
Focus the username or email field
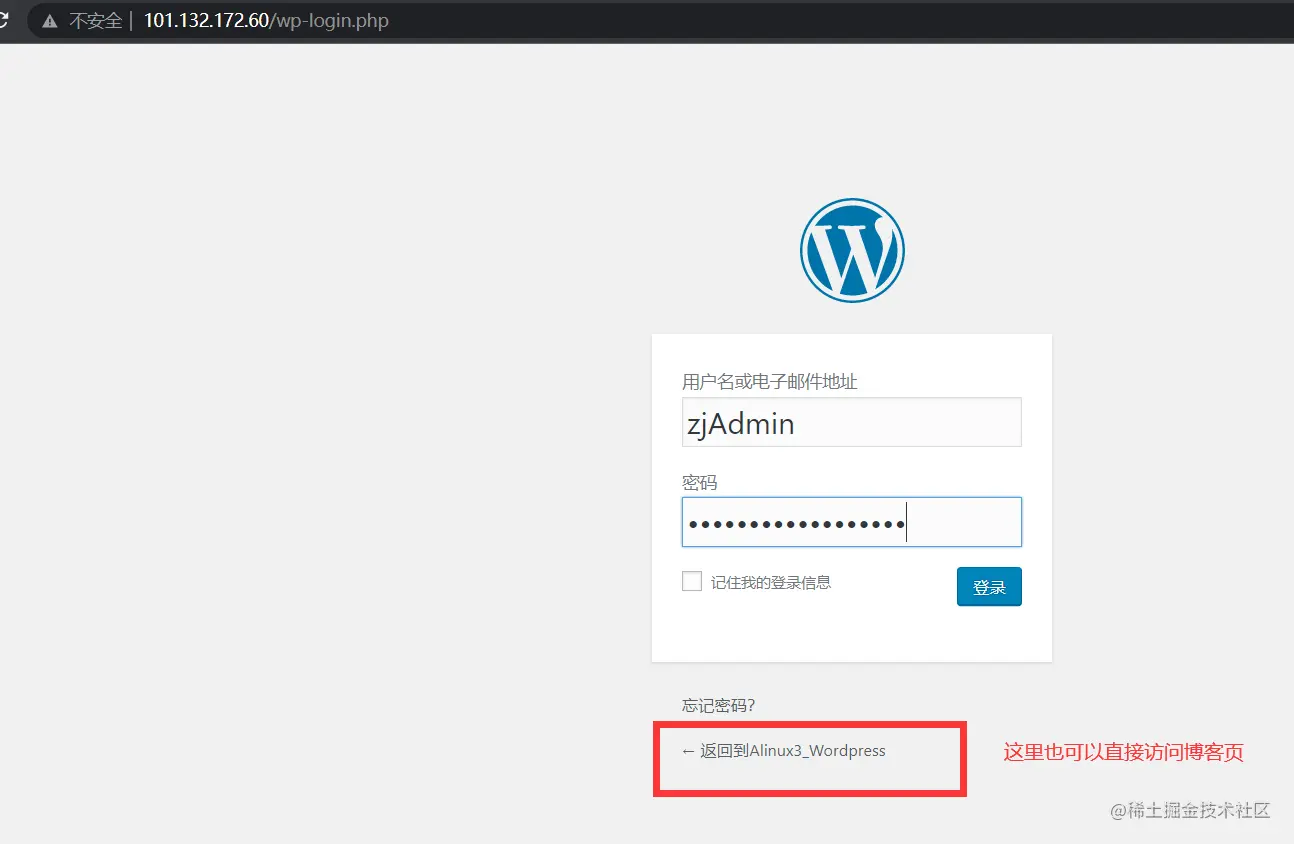(x=852, y=422)
